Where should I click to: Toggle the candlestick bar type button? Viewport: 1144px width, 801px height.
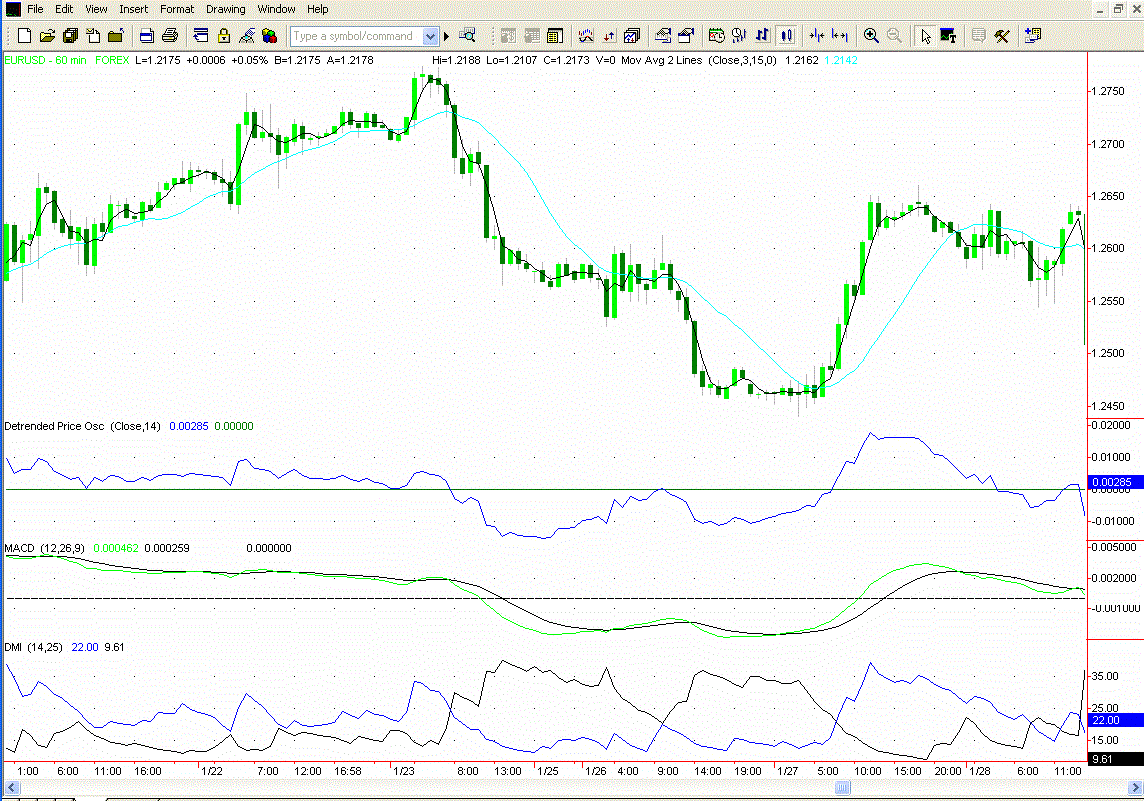coord(786,35)
